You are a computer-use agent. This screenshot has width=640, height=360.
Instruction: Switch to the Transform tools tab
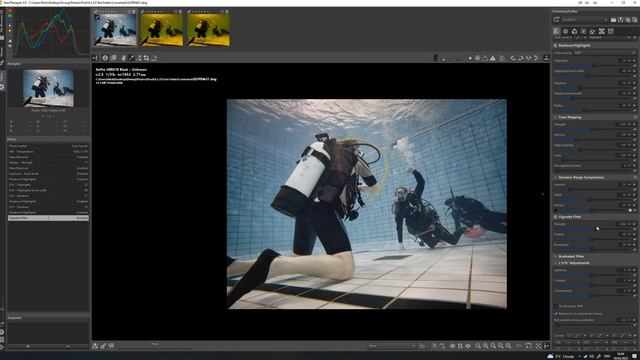pyautogui.click(x=592, y=31)
